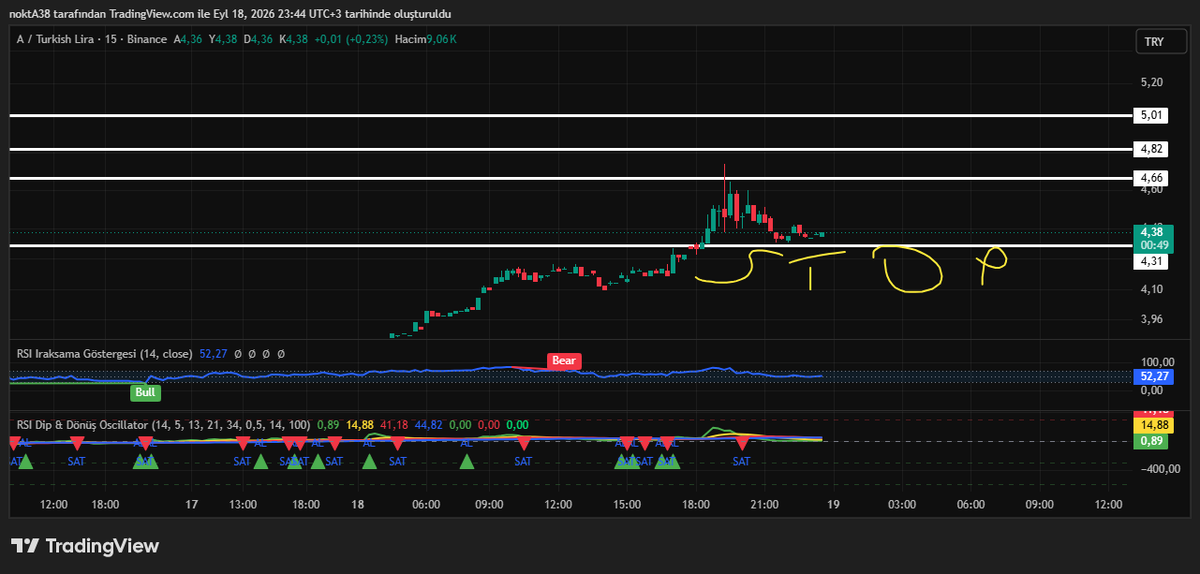Click the red 41,18 oscillator value
Screen dimensions: 1200x574
click(395, 425)
